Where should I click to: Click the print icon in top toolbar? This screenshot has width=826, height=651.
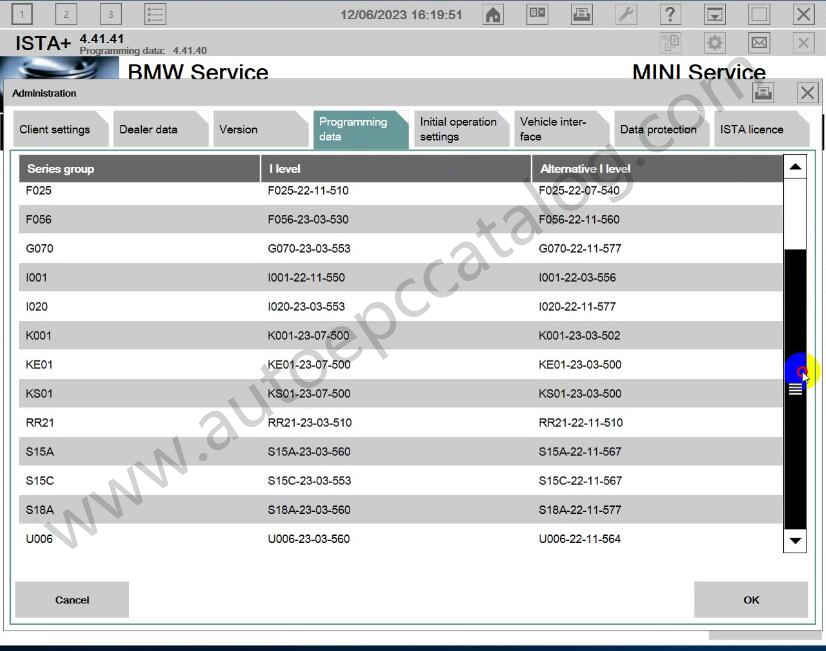[x=581, y=14]
